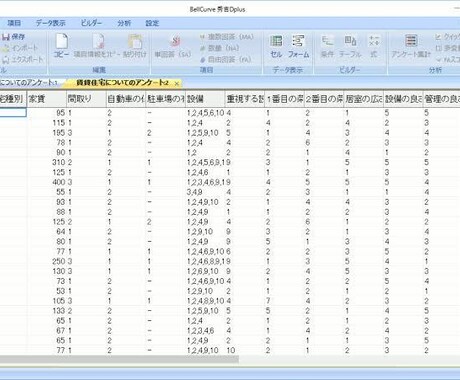Viewport: 460px width, 380px height.
Task: Click the rent cell with value 53
Action: coord(47,291)
